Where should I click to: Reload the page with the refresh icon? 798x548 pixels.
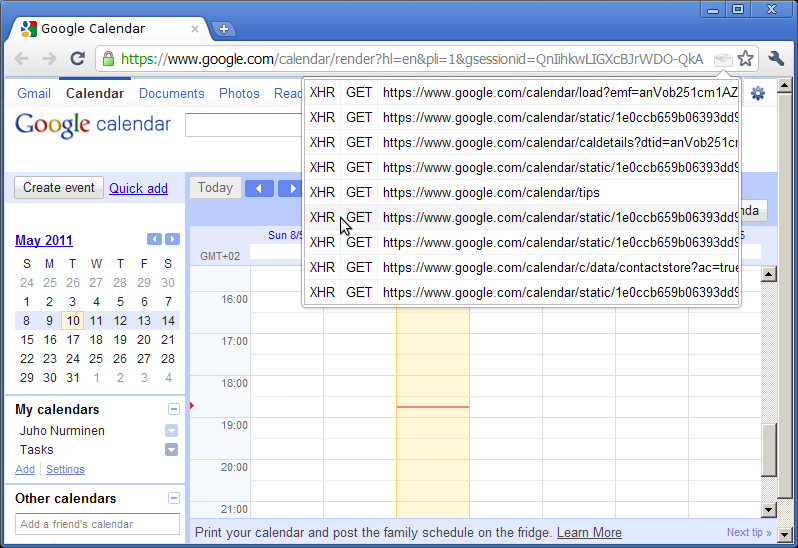coord(77,59)
